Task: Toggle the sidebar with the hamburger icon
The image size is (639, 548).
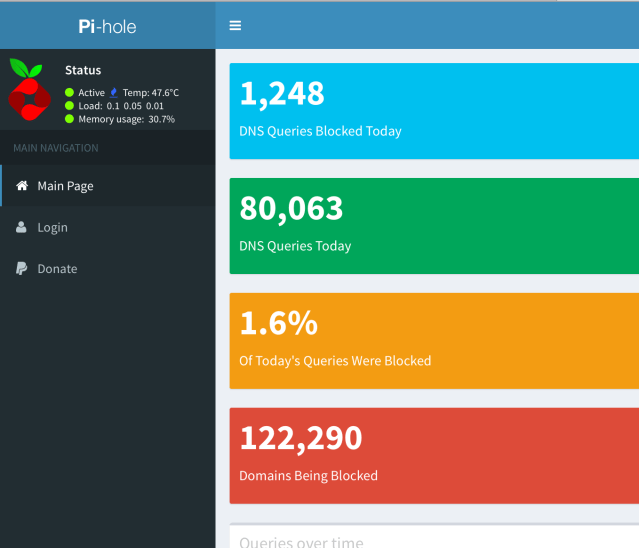Action: pos(235,25)
